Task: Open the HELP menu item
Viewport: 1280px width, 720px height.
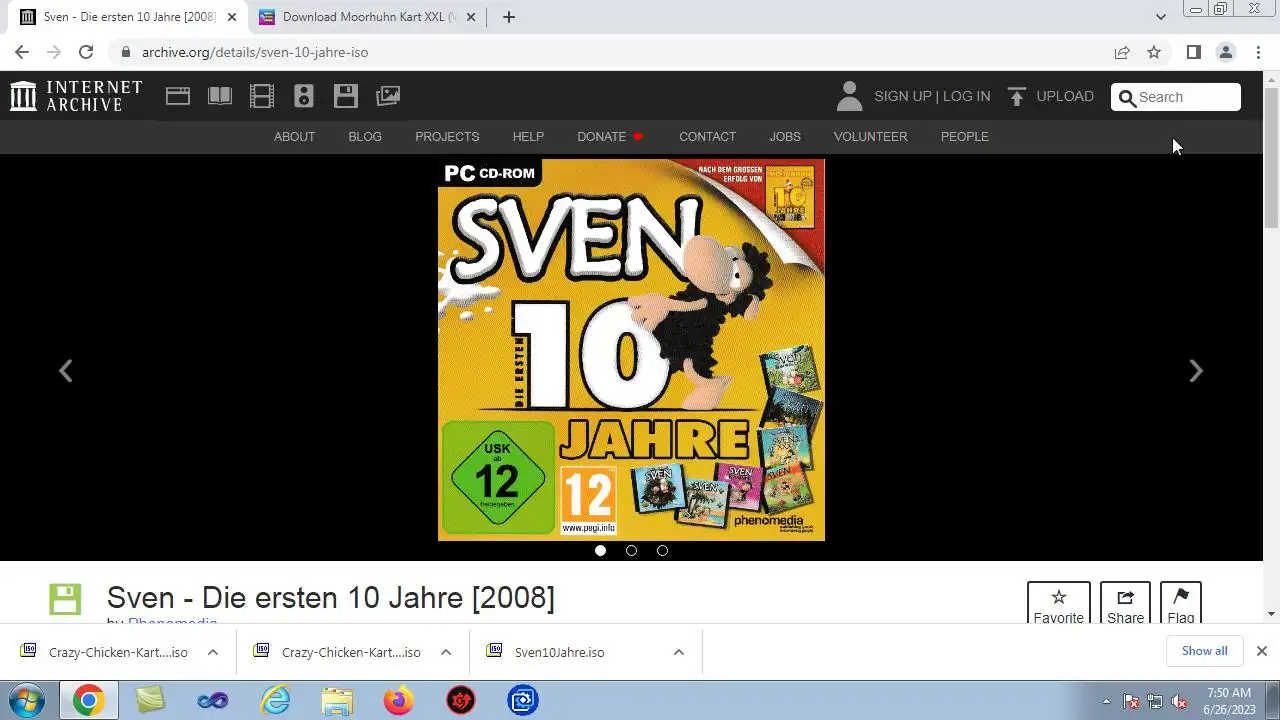Action: point(528,137)
